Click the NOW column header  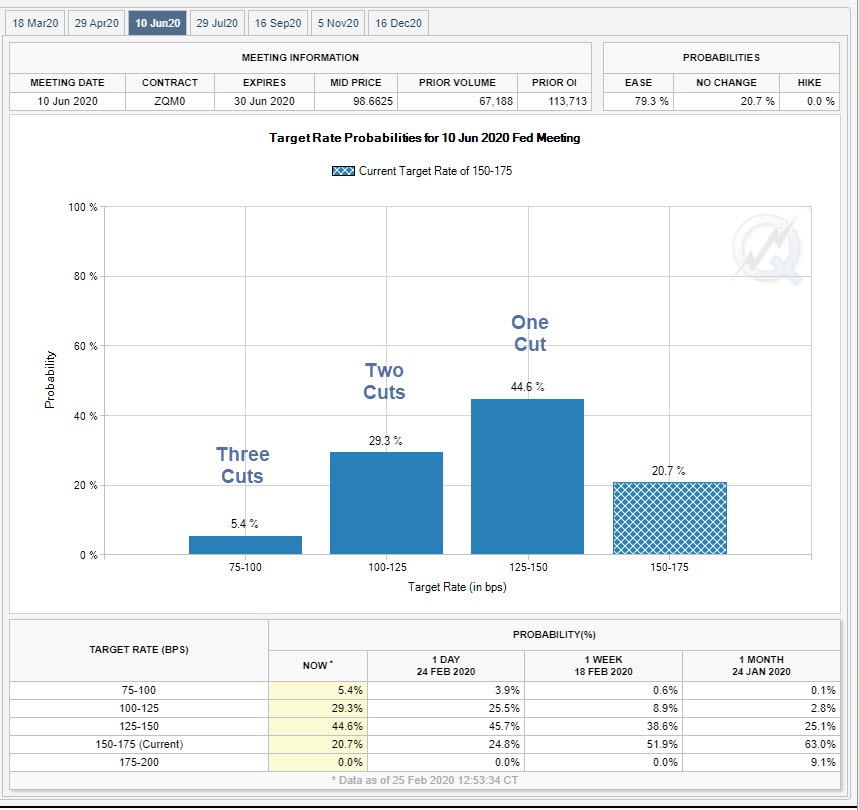pyautogui.click(x=317, y=665)
